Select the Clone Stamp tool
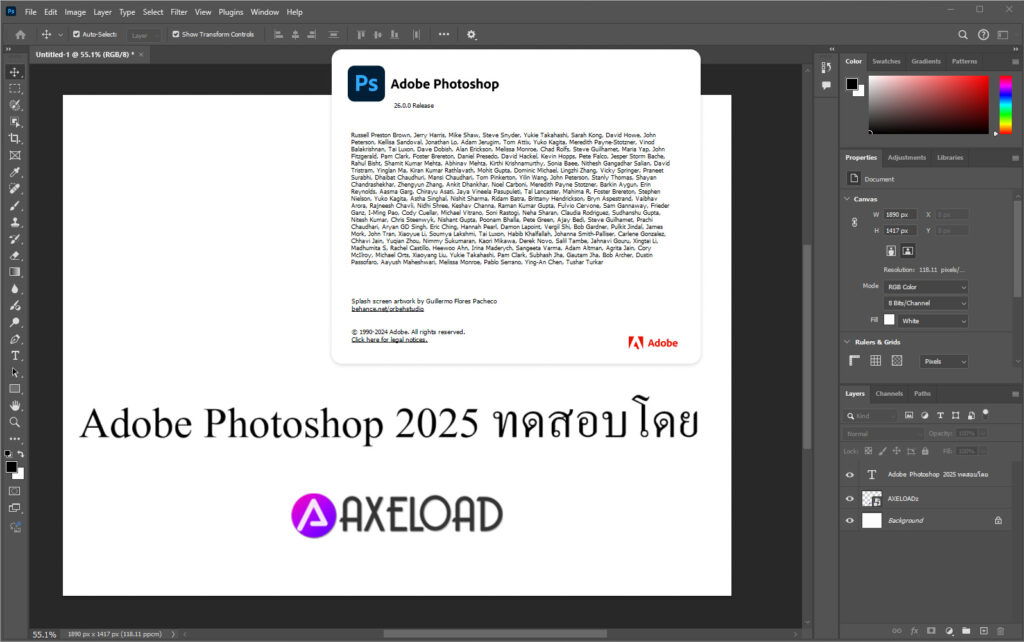Viewport: 1024px width, 642px height. click(x=14, y=223)
